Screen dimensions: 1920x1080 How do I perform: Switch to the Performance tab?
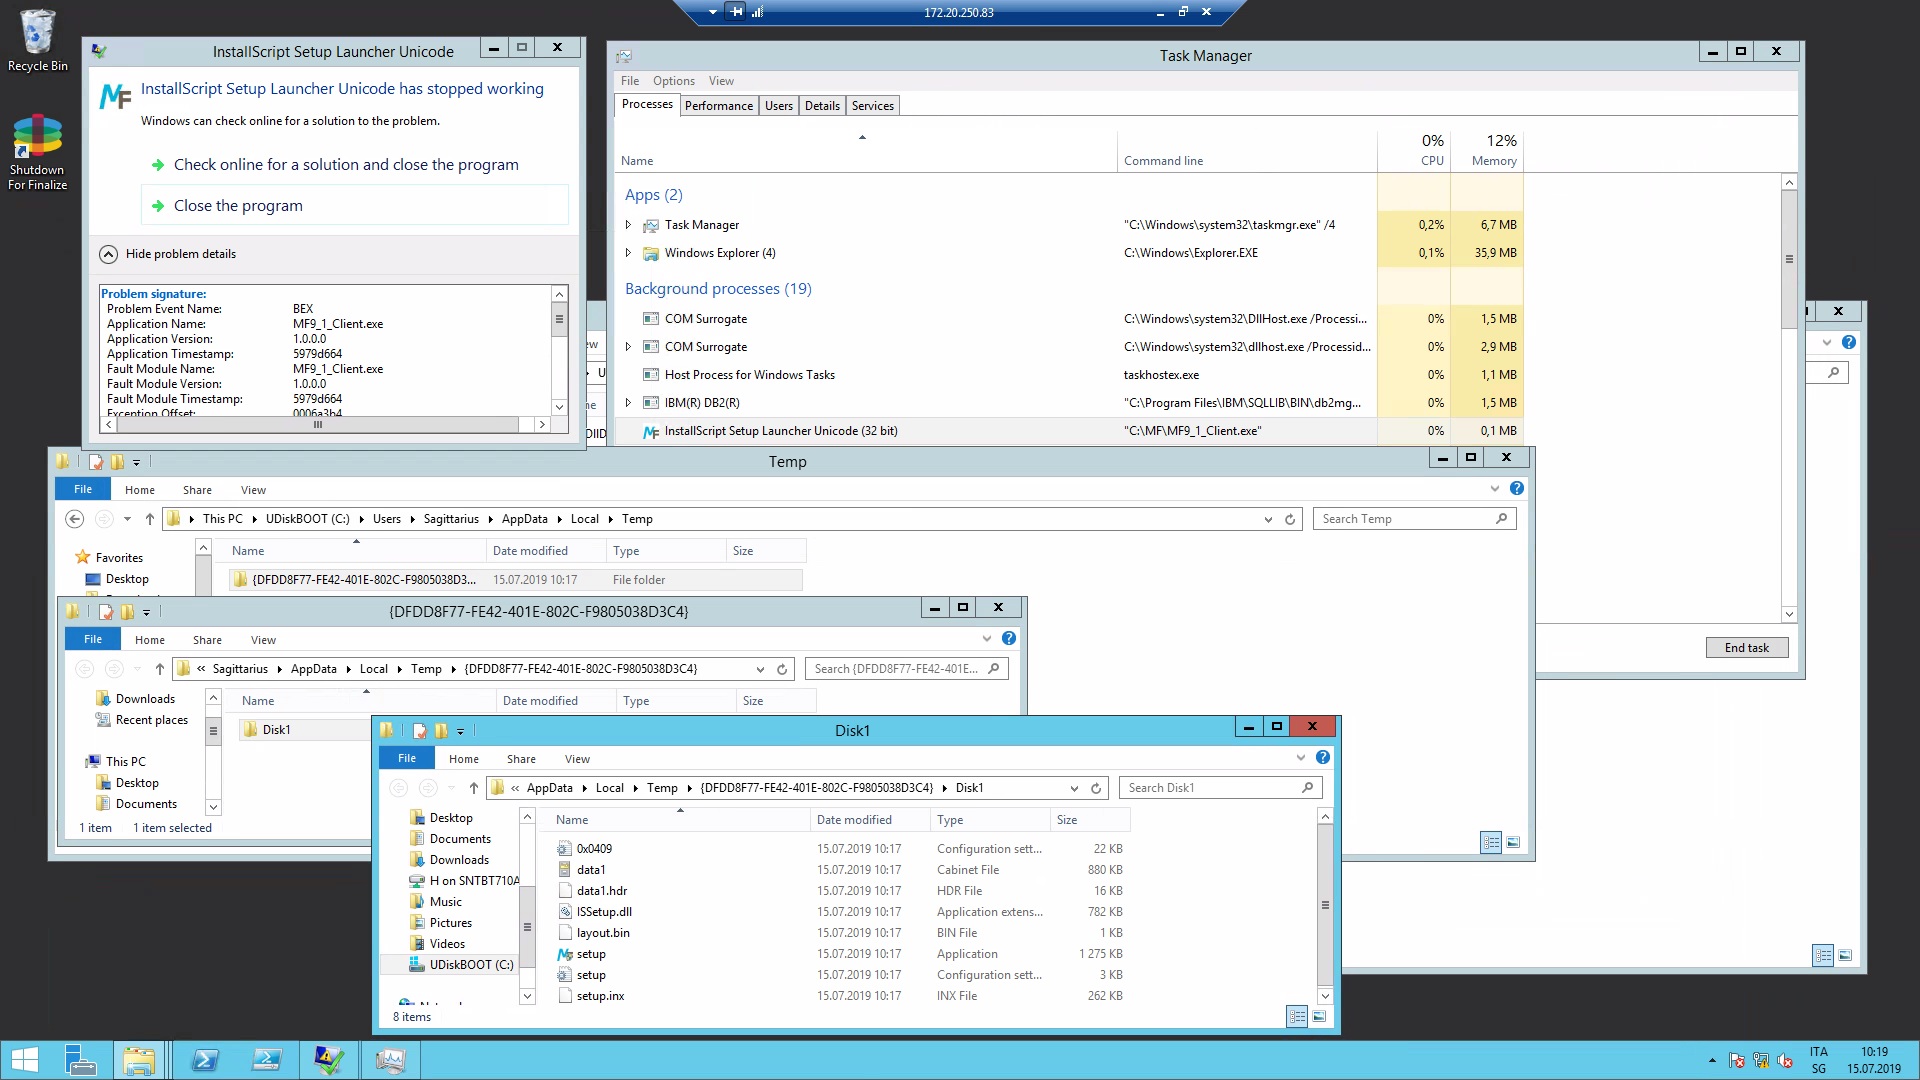pos(718,106)
